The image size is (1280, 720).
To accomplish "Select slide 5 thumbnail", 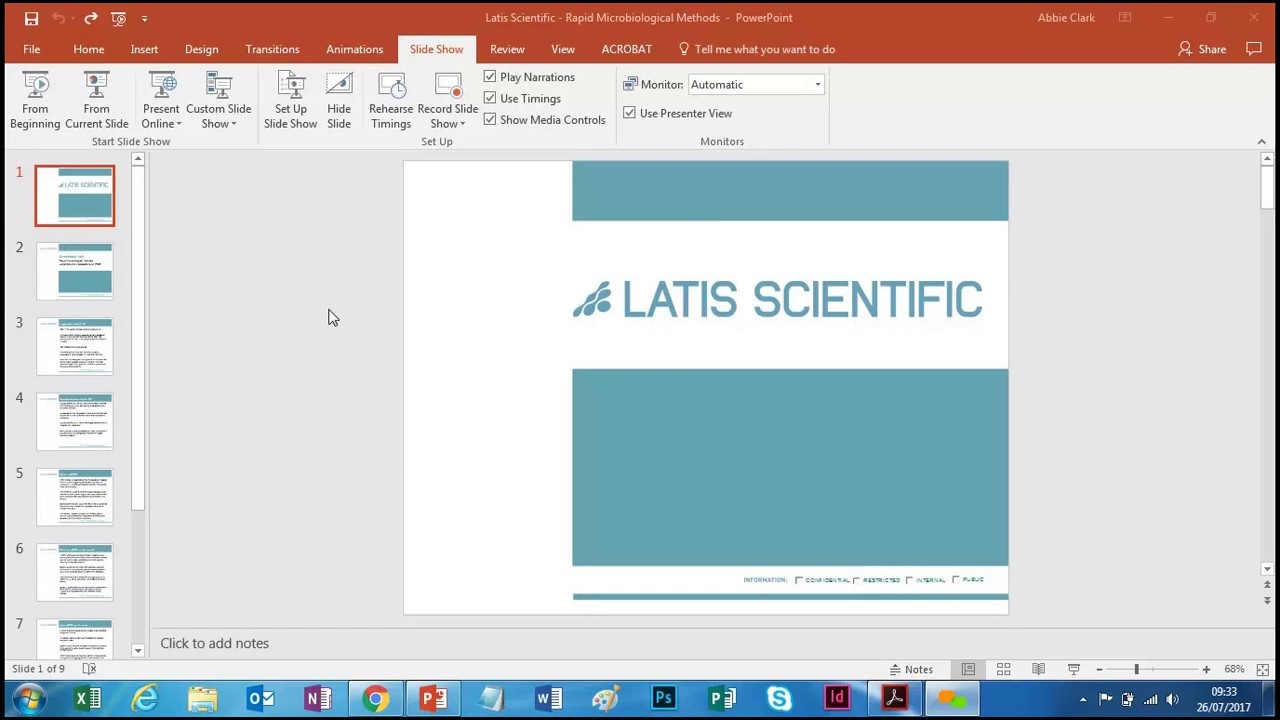I will [75, 497].
